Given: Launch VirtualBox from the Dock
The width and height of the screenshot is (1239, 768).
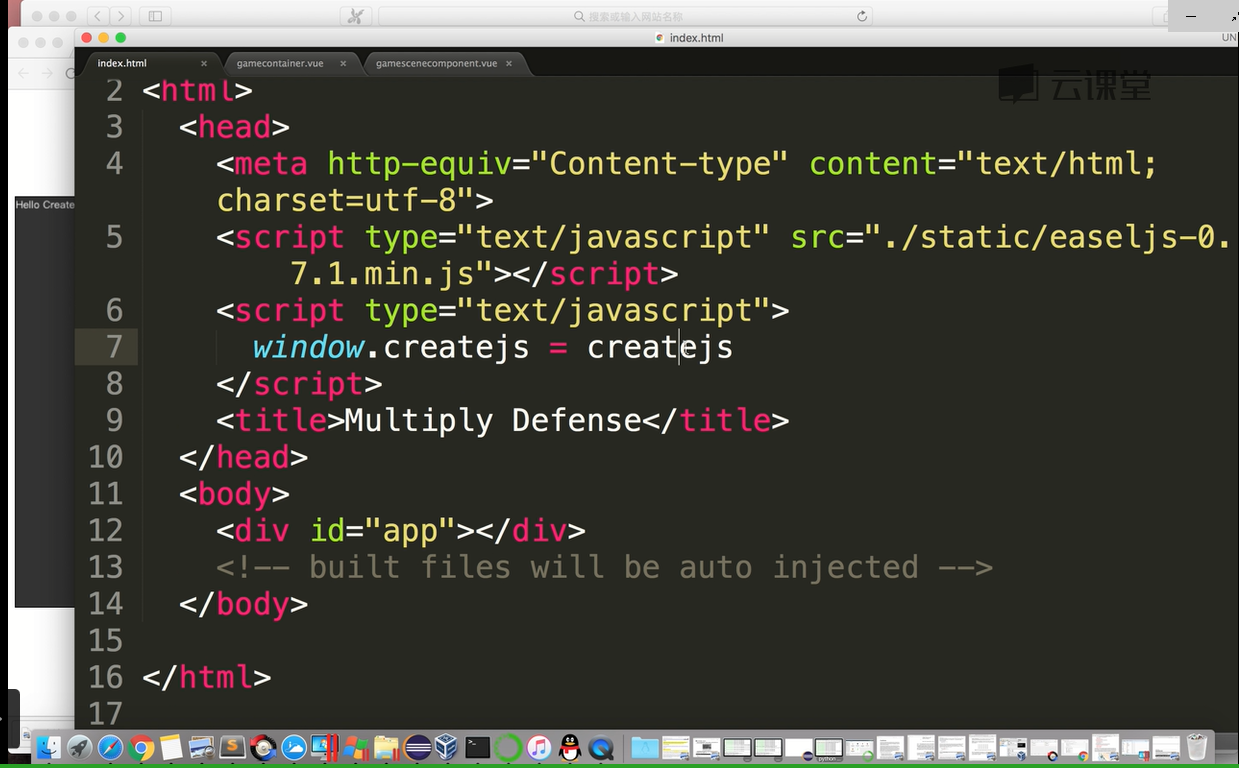Looking at the screenshot, I should pyautogui.click(x=446, y=747).
